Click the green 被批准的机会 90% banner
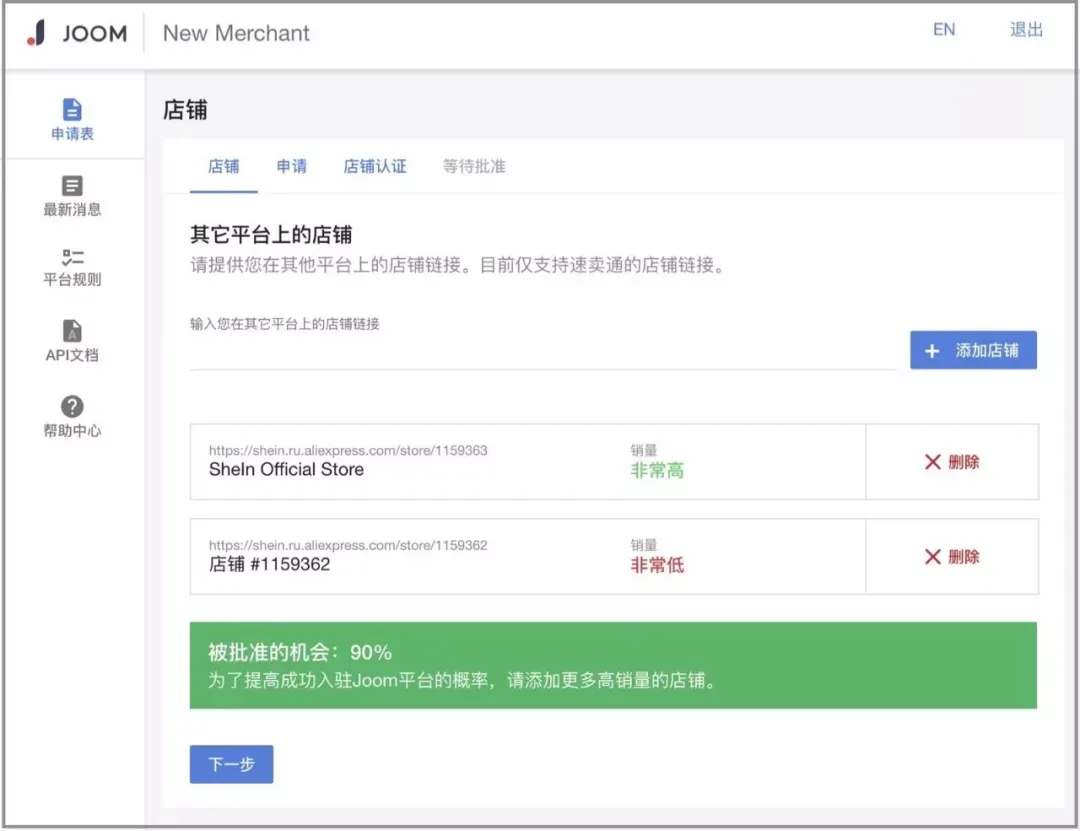This screenshot has height=831, width=1080. [x=613, y=666]
